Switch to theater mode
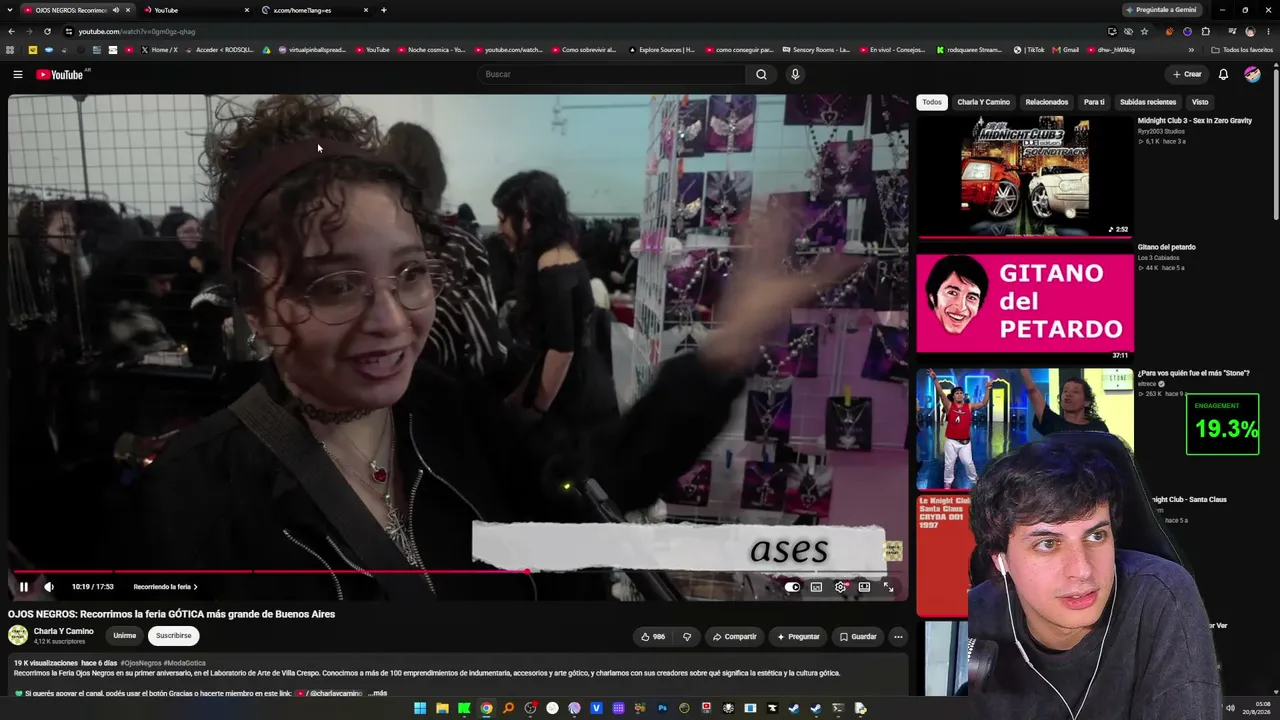Viewport: 1280px width, 720px height. point(864,587)
